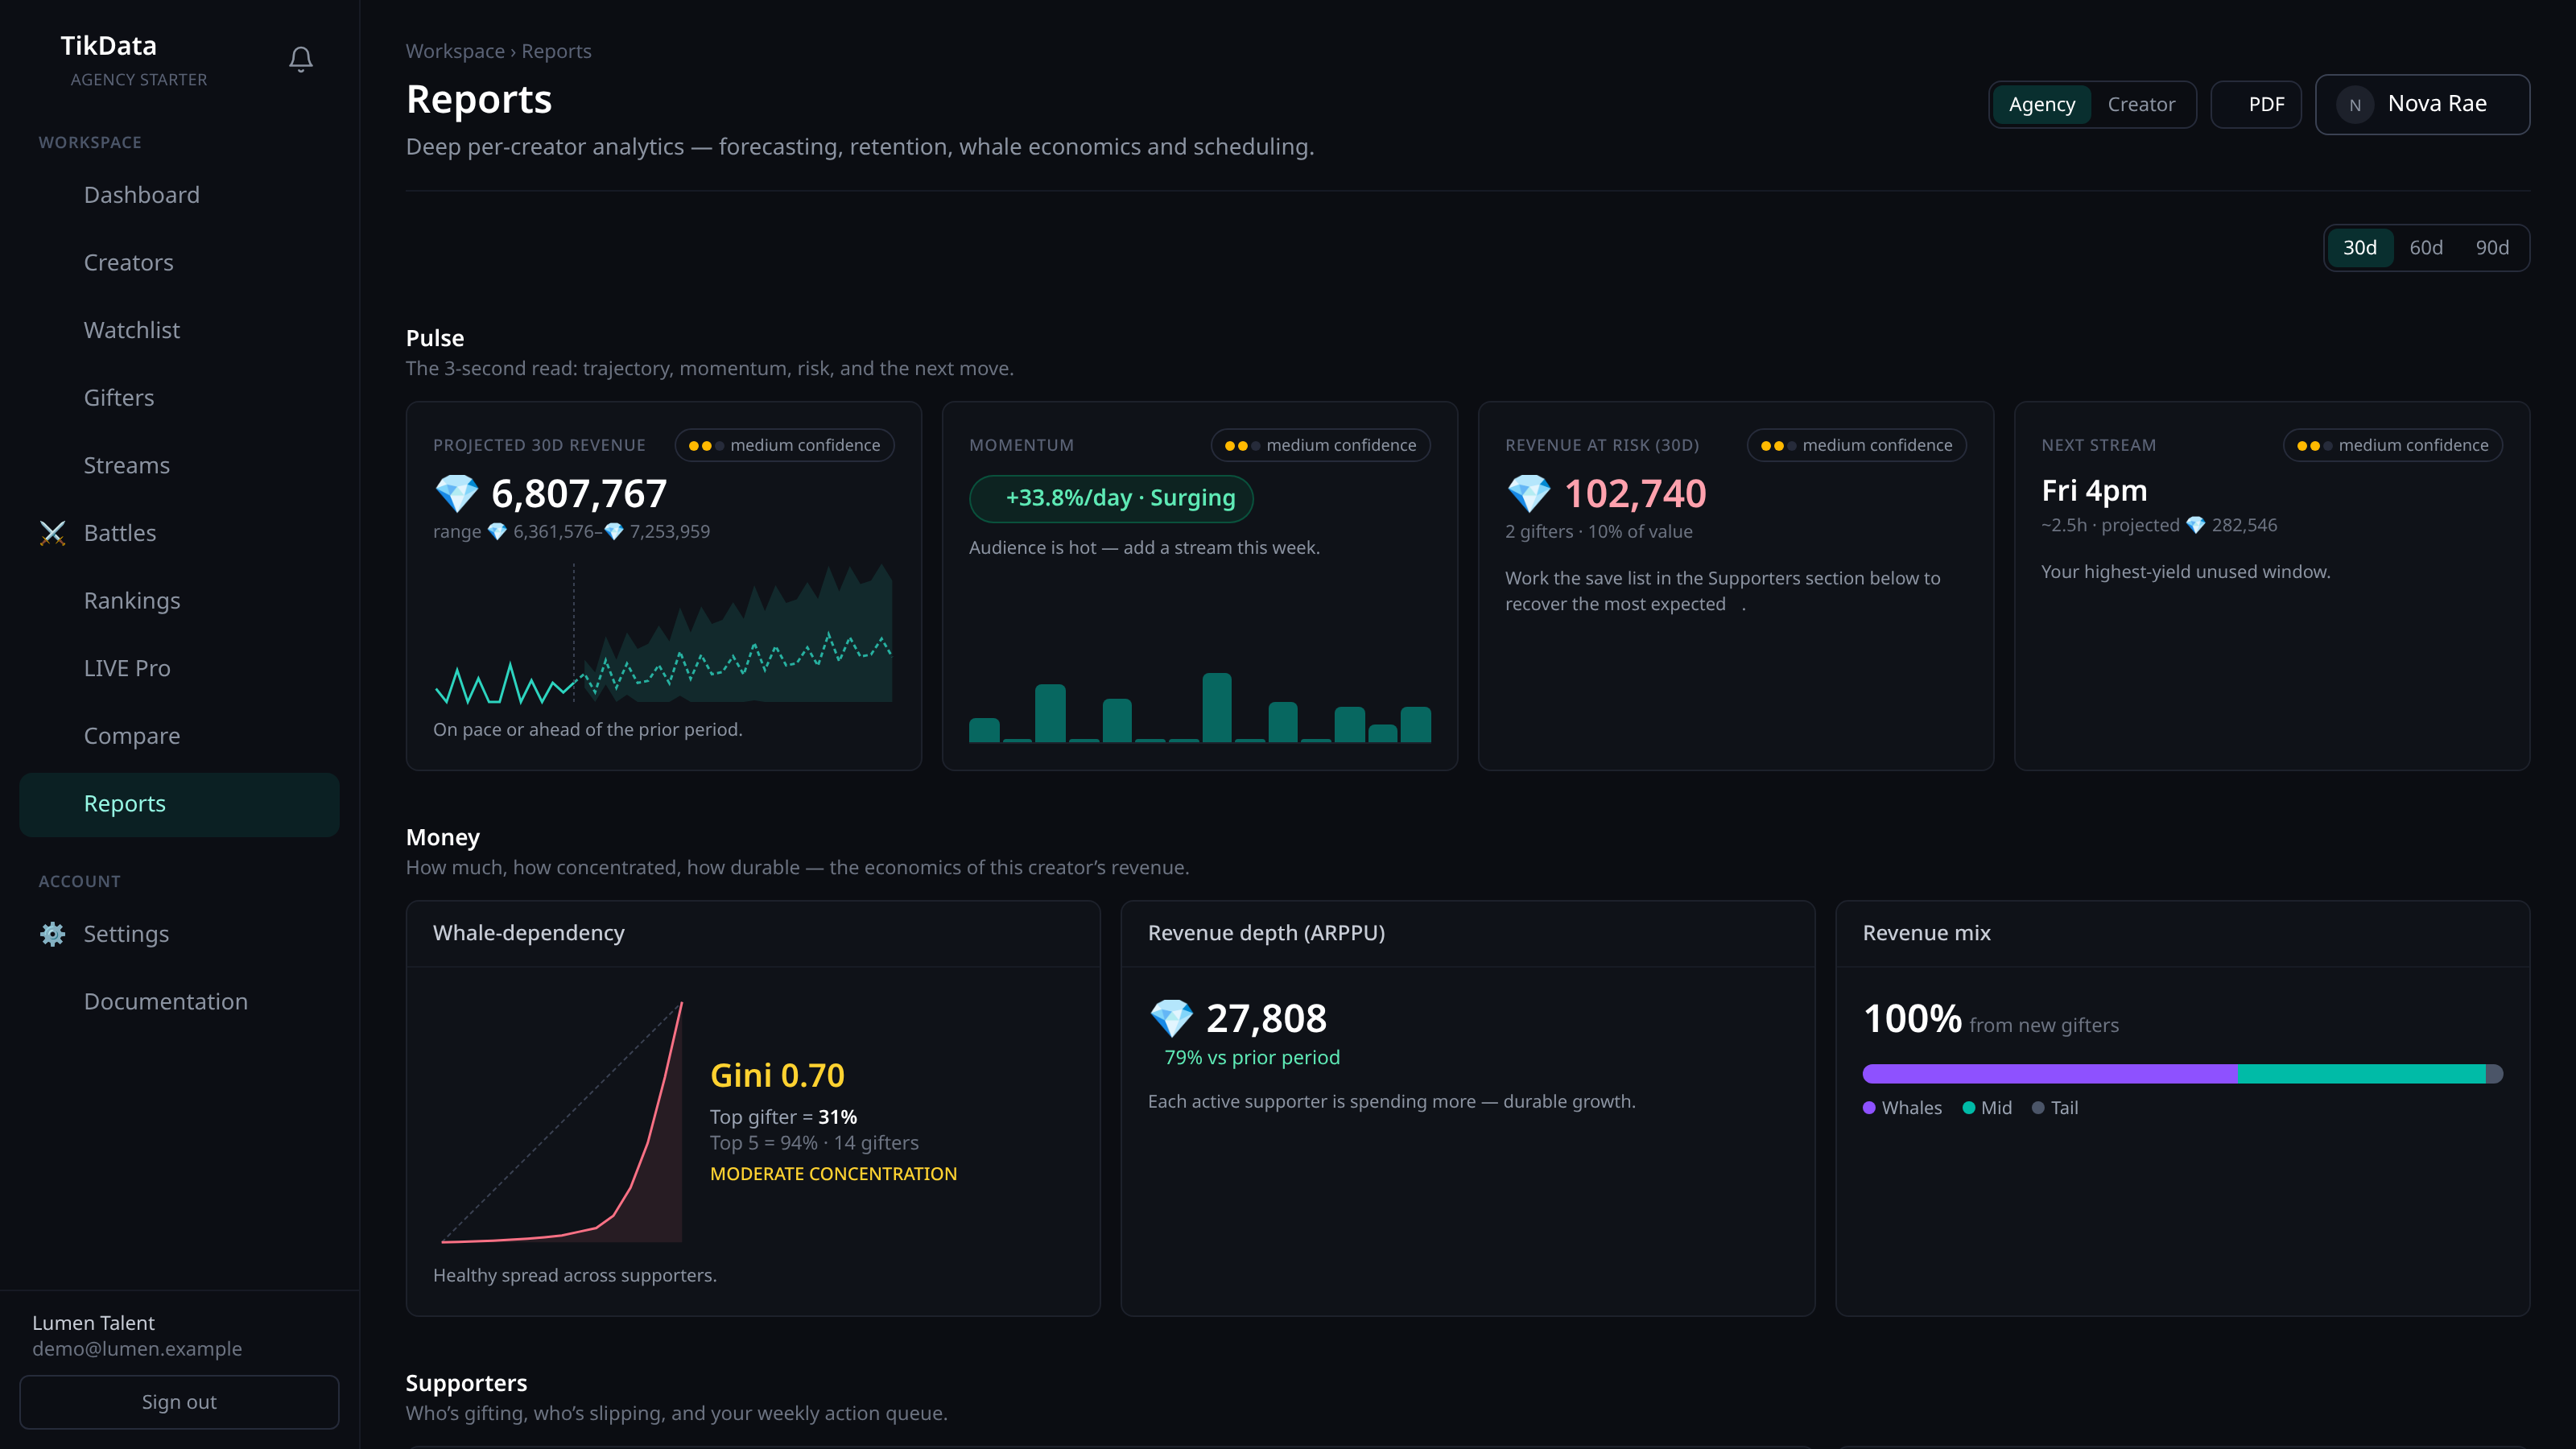Click the diamond icon beside 102,740
The width and height of the screenshot is (2576, 1449).
coord(1529,493)
